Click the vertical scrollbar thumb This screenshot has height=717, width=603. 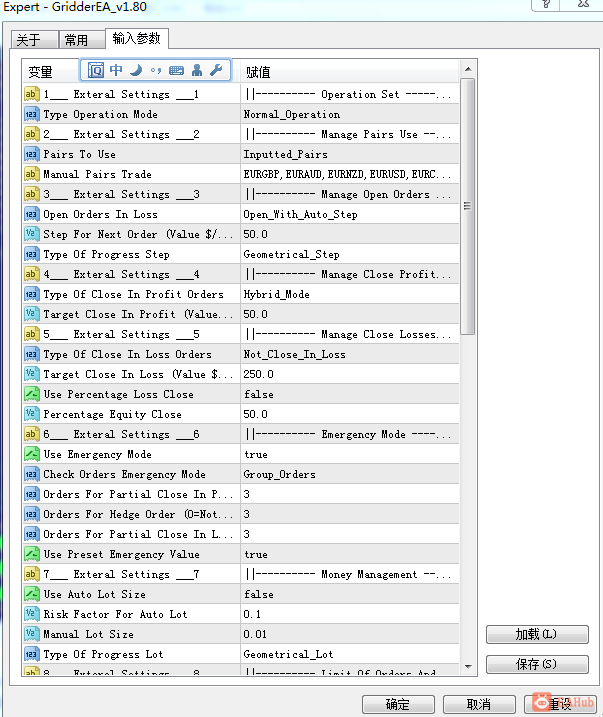tap(468, 207)
